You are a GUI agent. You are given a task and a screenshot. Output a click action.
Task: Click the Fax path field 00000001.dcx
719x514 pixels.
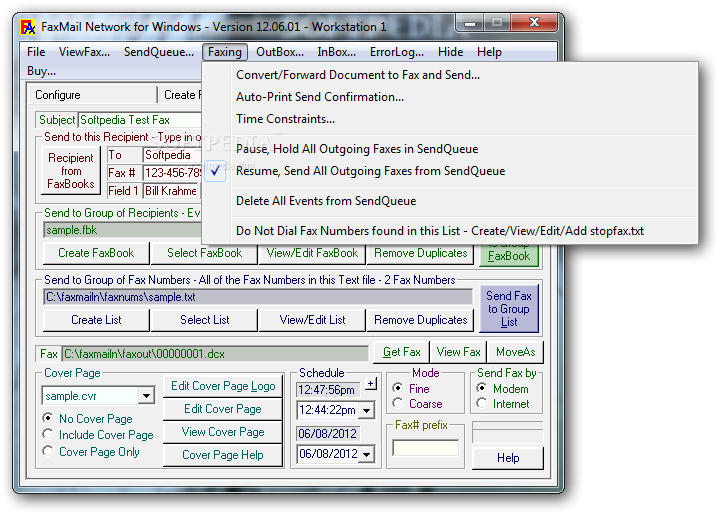click(x=215, y=354)
